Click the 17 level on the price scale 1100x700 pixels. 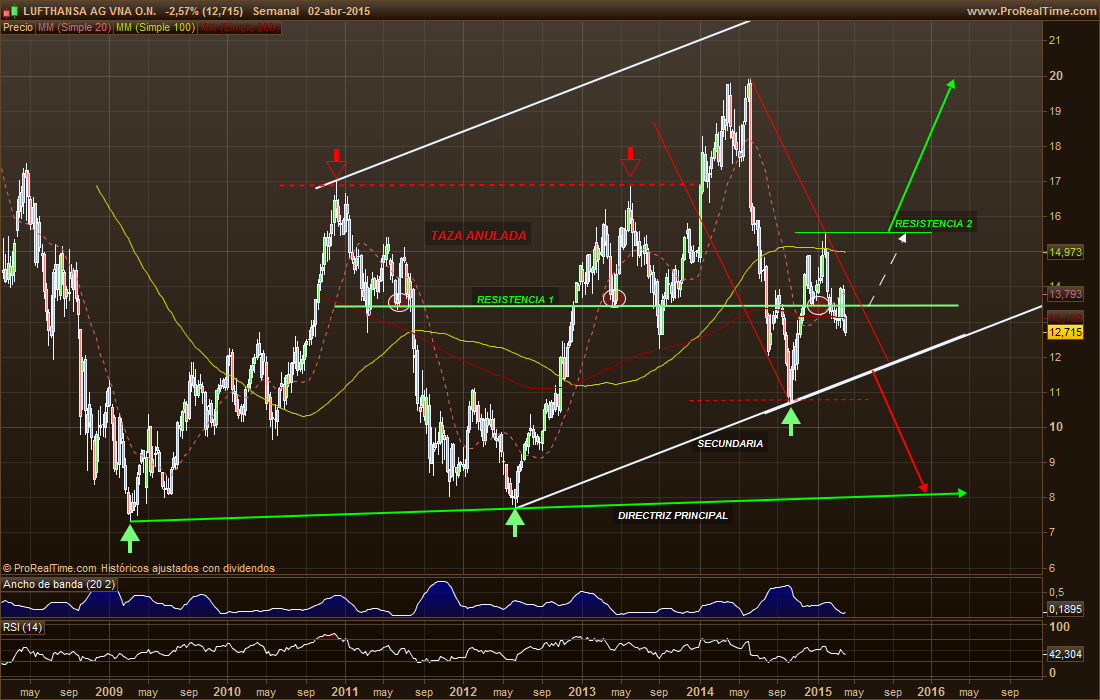[x=1054, y=181]
